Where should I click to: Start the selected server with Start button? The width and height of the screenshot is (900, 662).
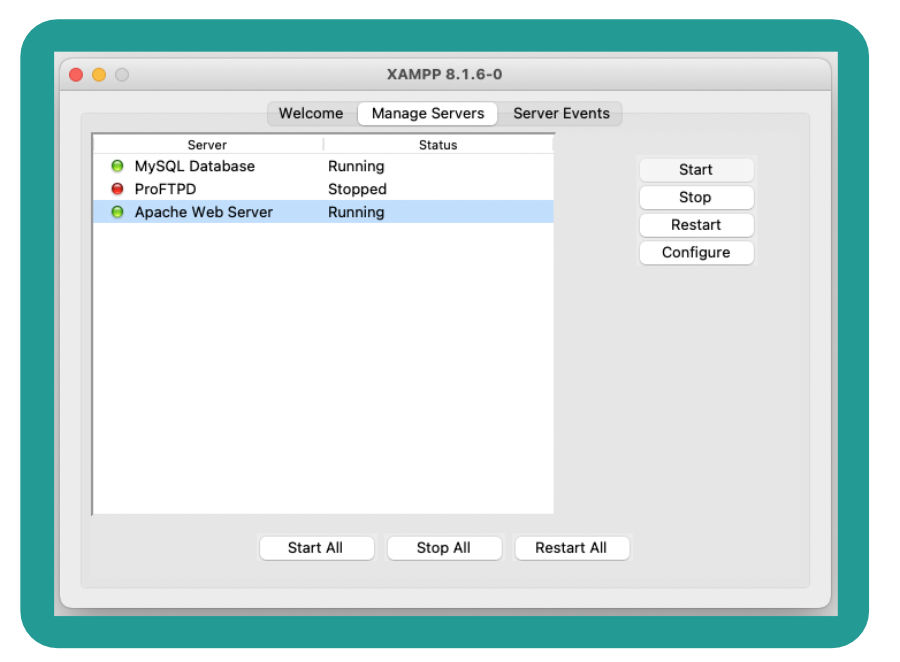pyautogui.click(x=696, y=170)
